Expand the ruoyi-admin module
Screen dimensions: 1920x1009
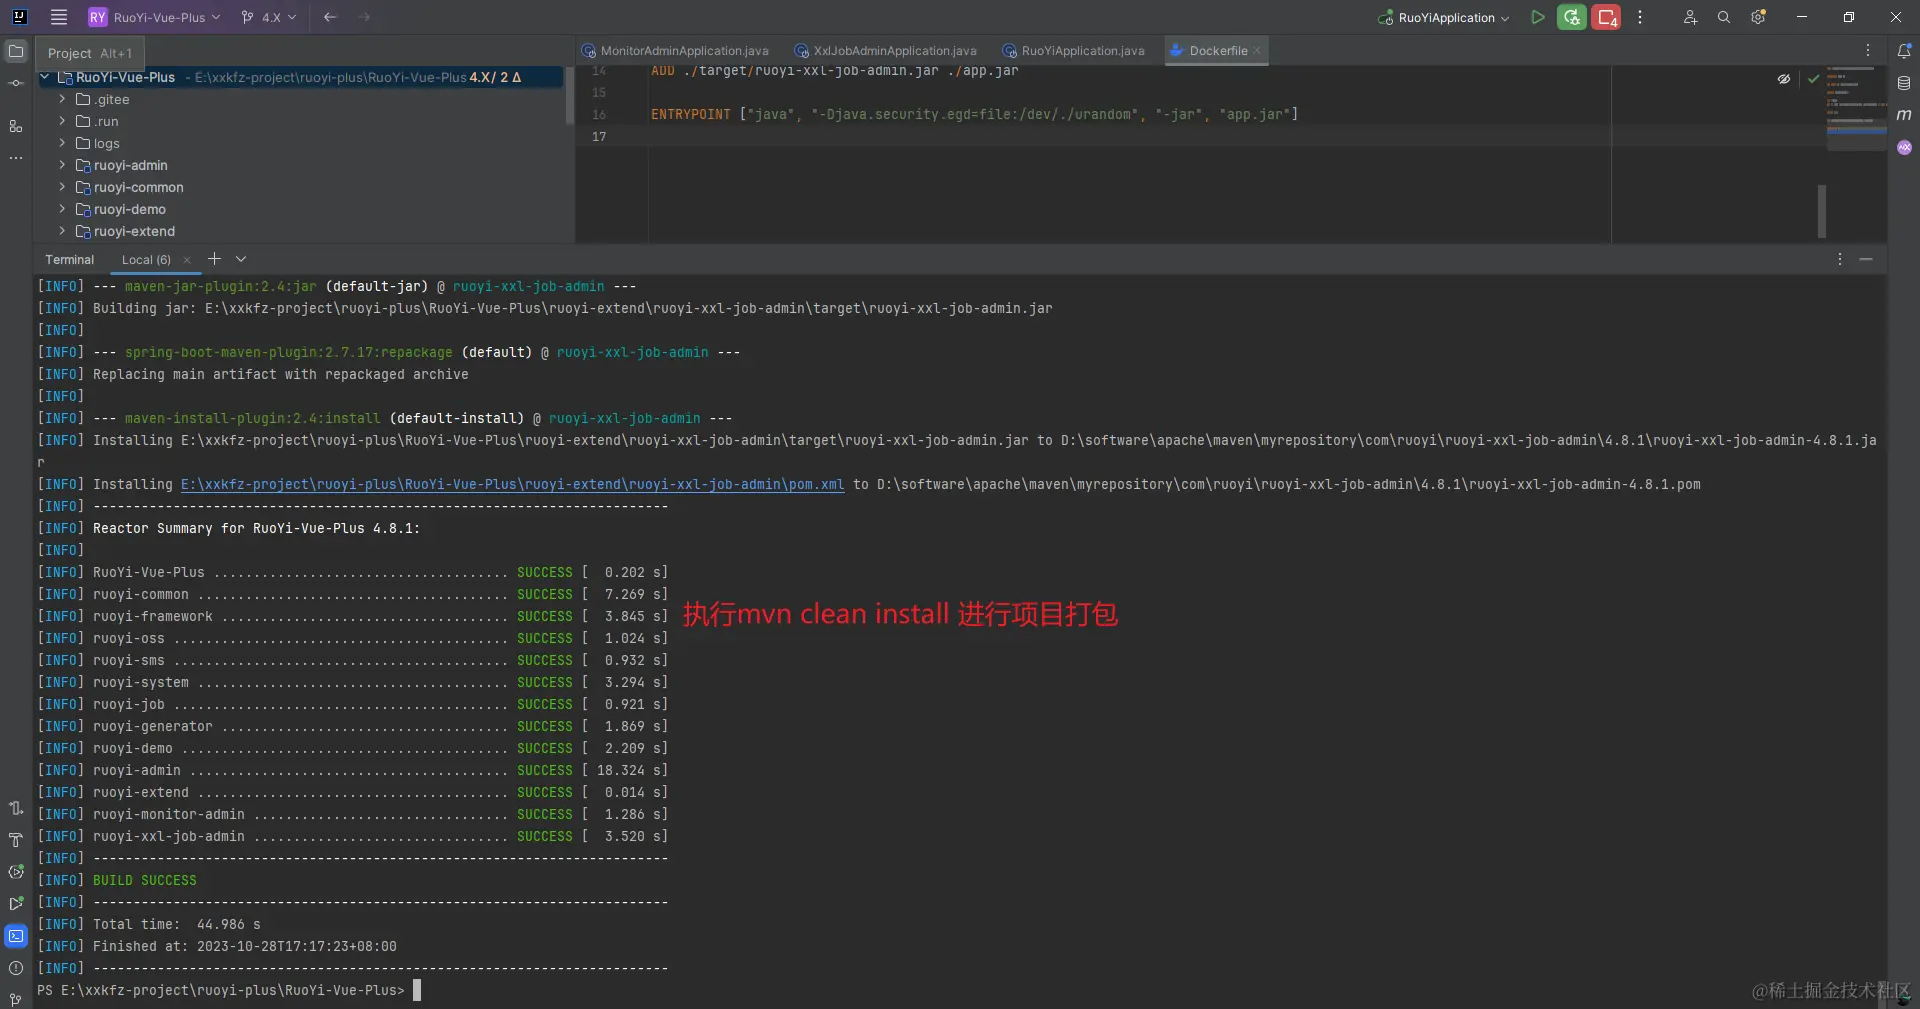click(62, 165)
